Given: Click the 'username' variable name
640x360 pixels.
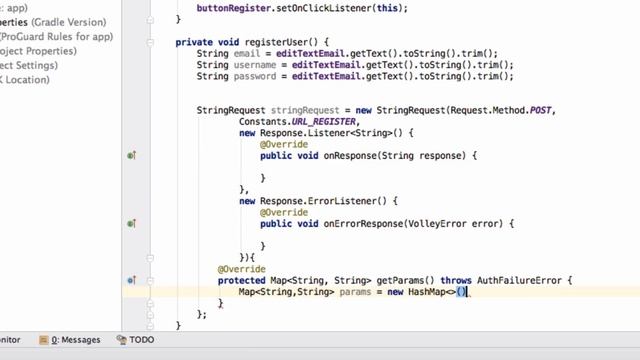Looking at the screenshot, I should click(255, 65).
